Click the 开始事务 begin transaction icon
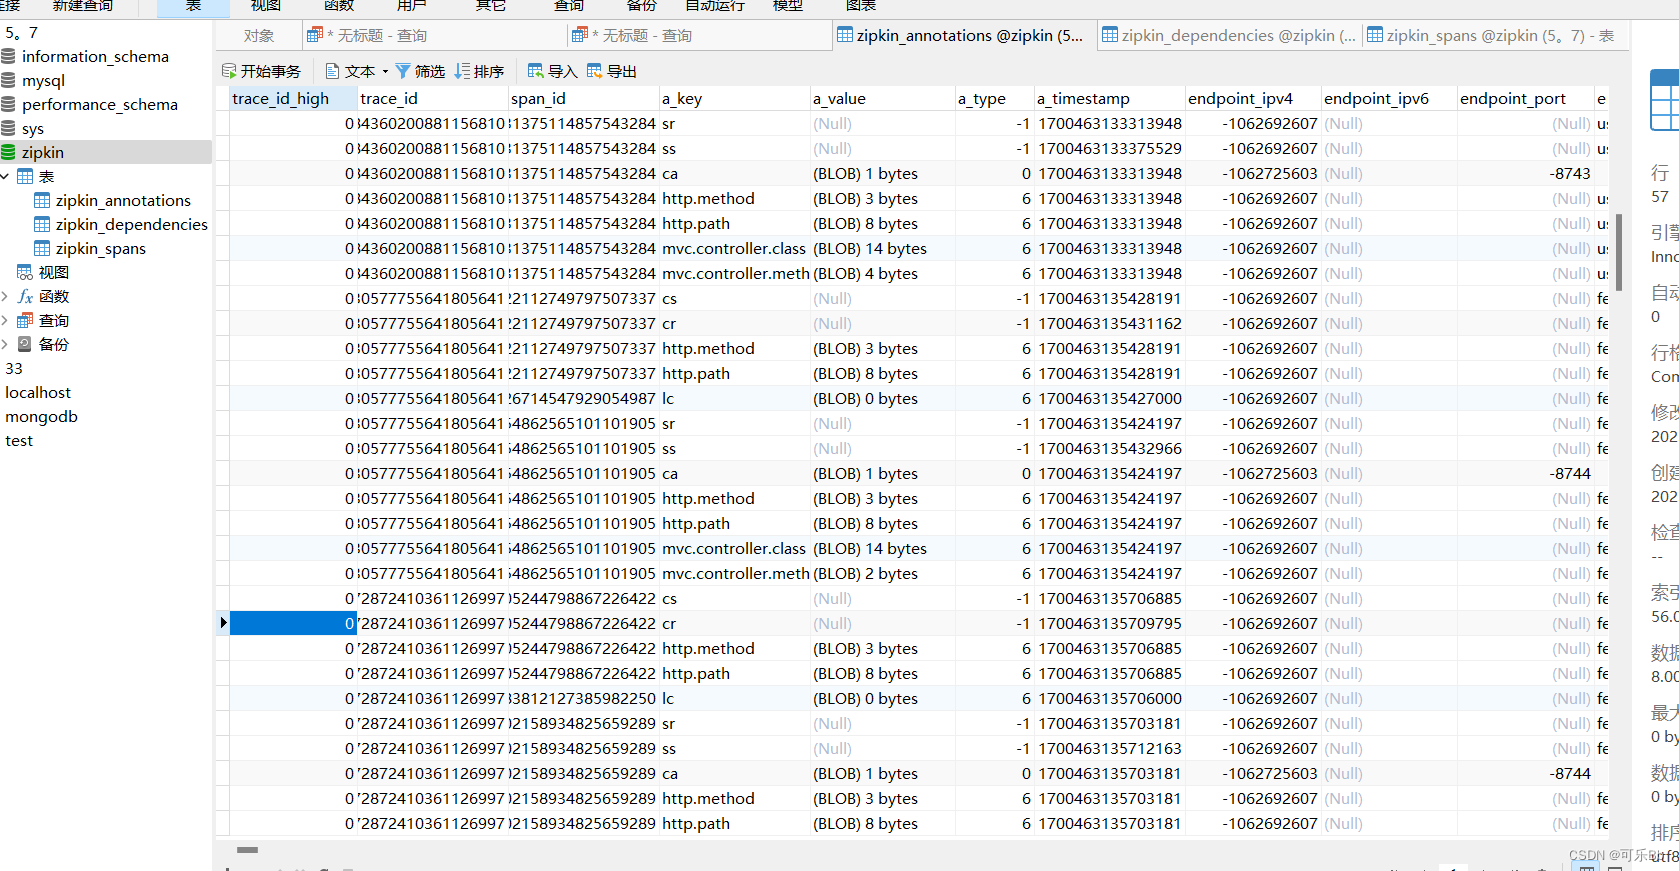1679x871 pixels. tap(229, 71)
